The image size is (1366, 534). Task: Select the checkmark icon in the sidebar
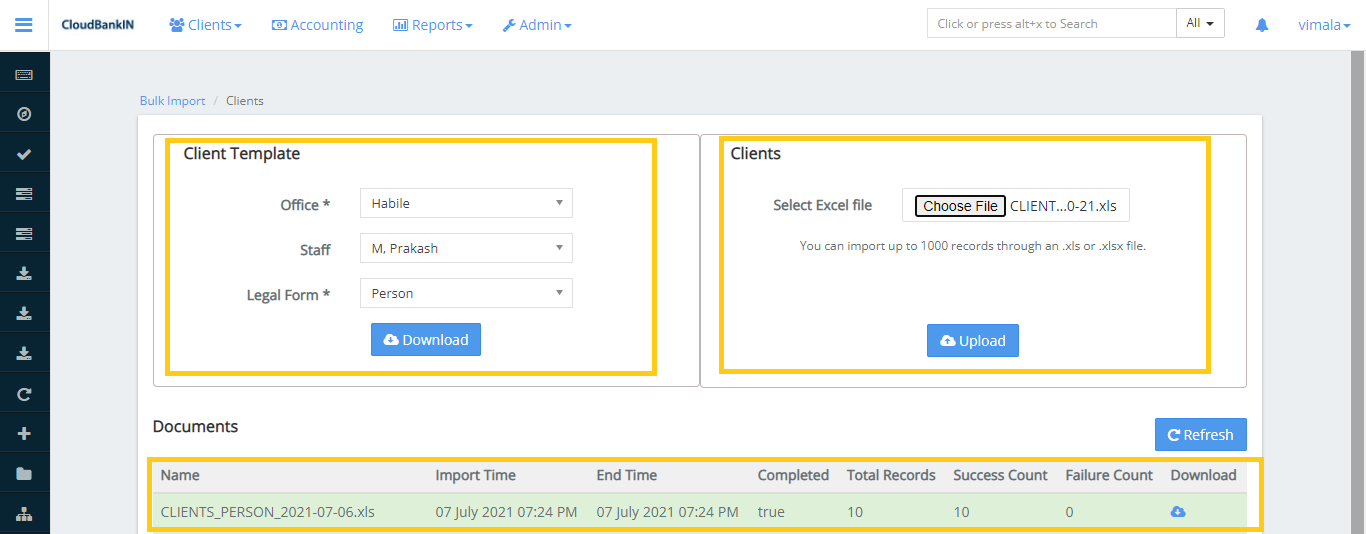pyautogui.click(x=24, y=154)
